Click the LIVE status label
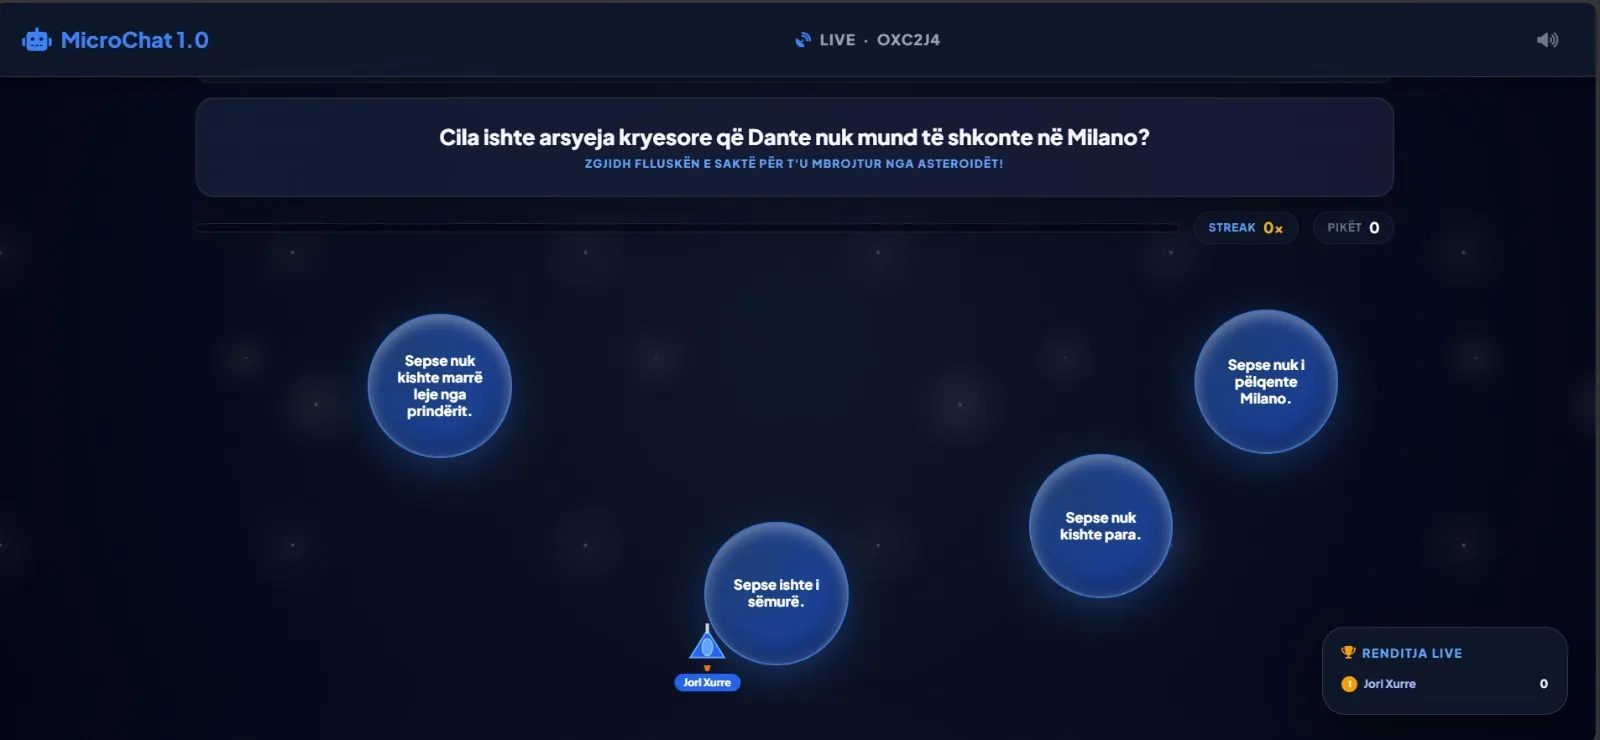 point(837,40)
